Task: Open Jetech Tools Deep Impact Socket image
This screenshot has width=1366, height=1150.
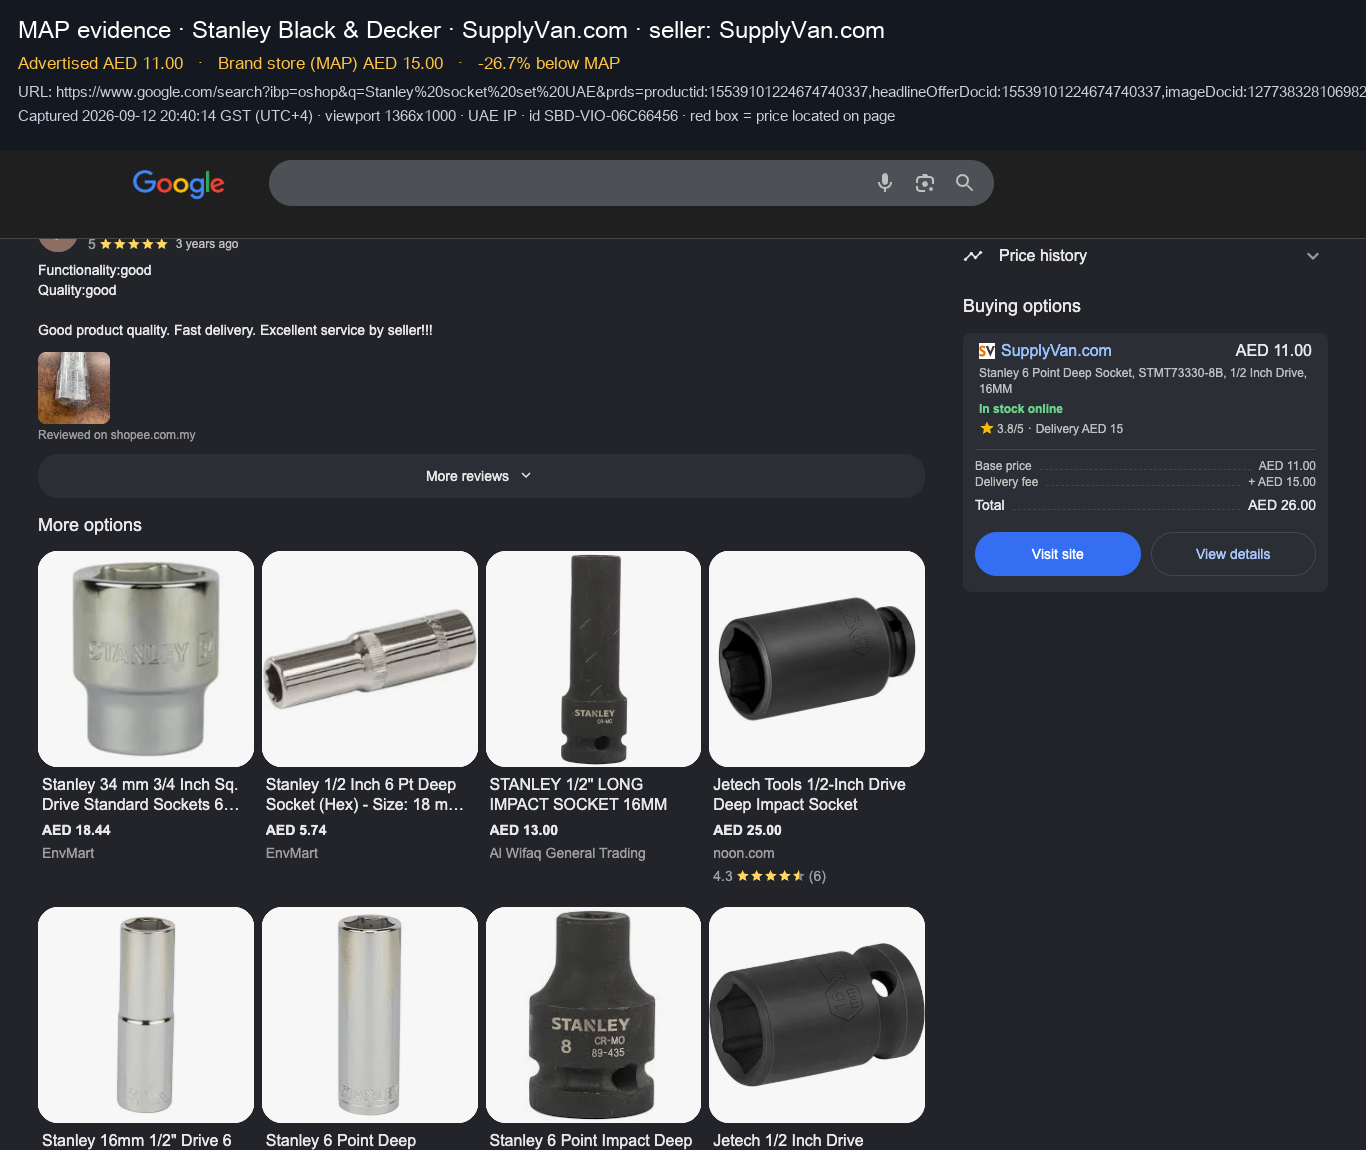Action: 817,659
